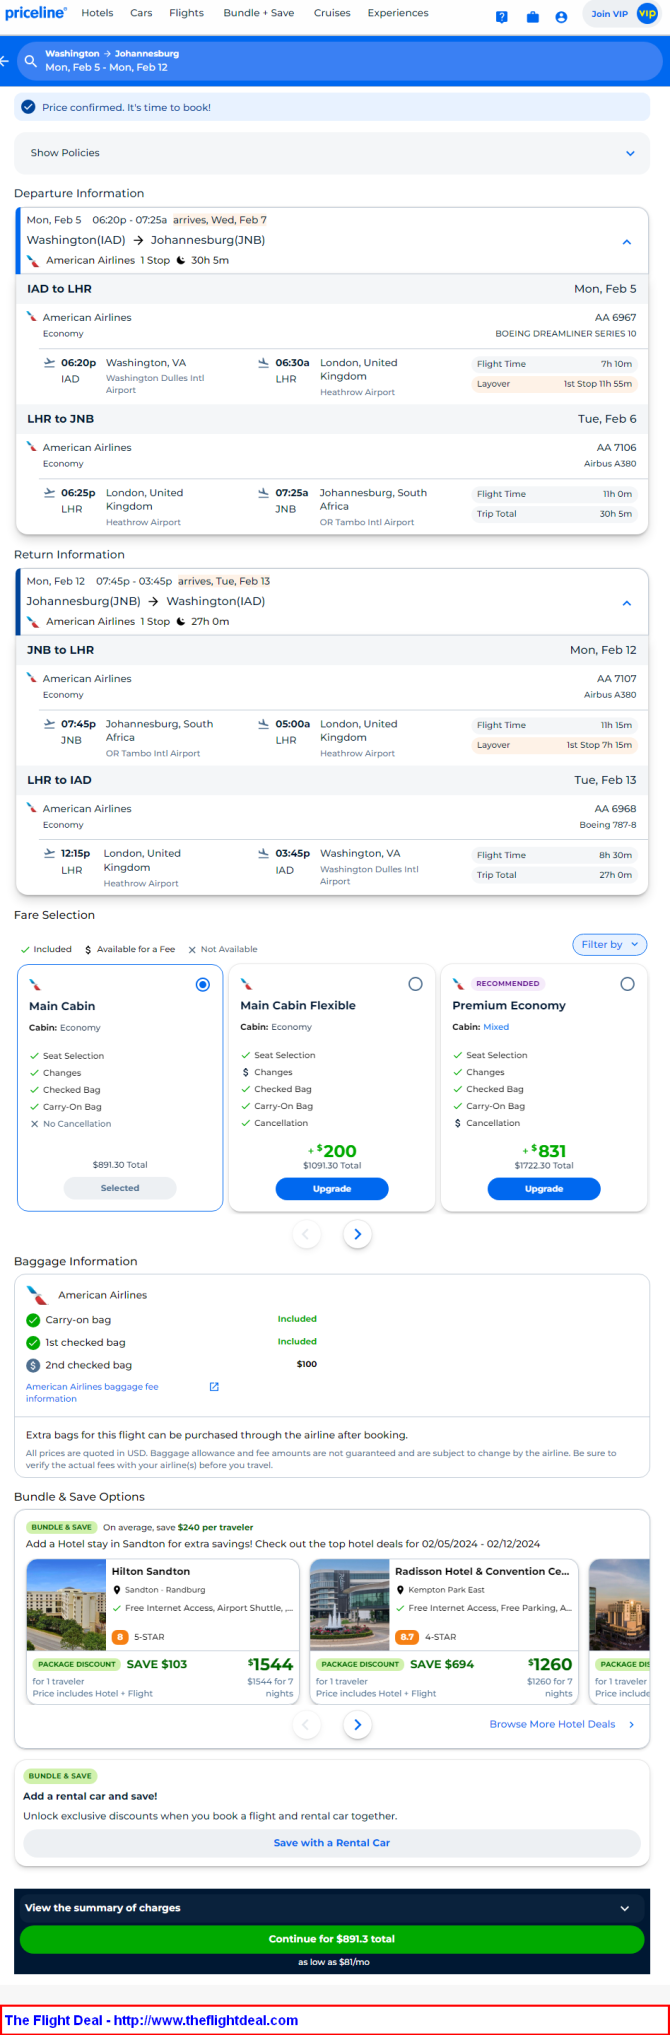This screenshot has width=670, height=2035.
Task: Show previous fare options with left arrow
Action: tap(307, 1235)
